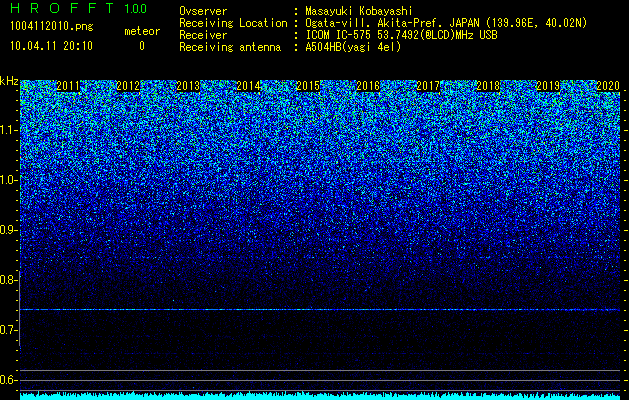Click the 0.6 kHz axis label
The width and height of the screenshot is (629, 400).
pyautogui.click(x=8, y=380)
